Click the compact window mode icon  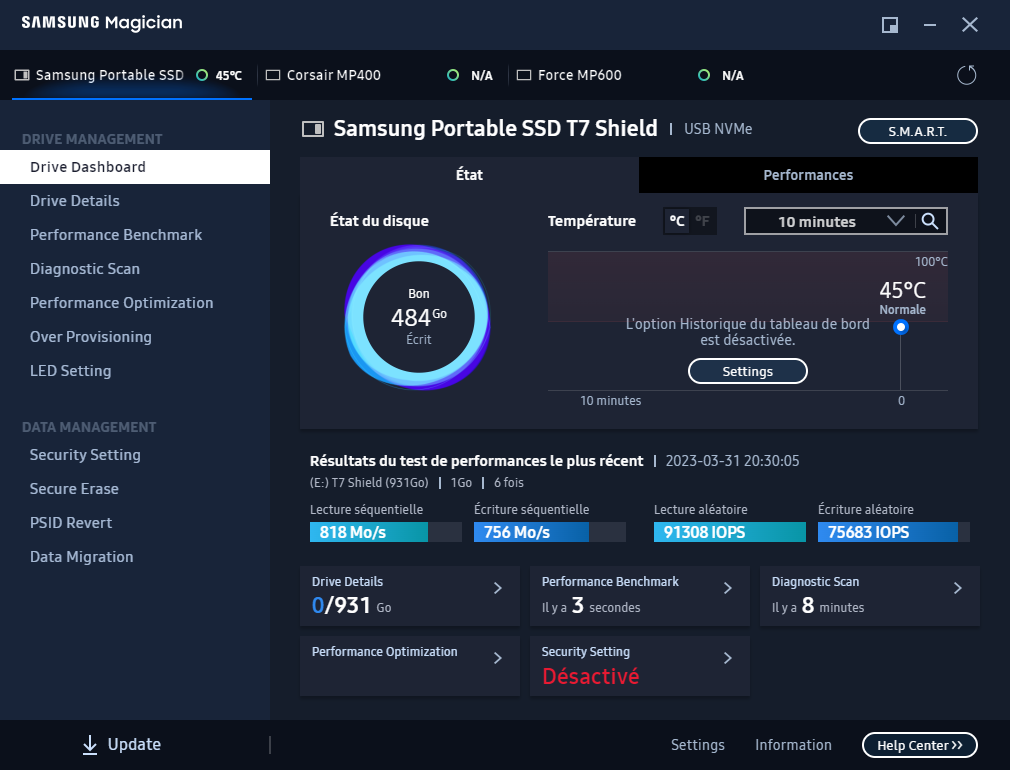pos(890,25)
